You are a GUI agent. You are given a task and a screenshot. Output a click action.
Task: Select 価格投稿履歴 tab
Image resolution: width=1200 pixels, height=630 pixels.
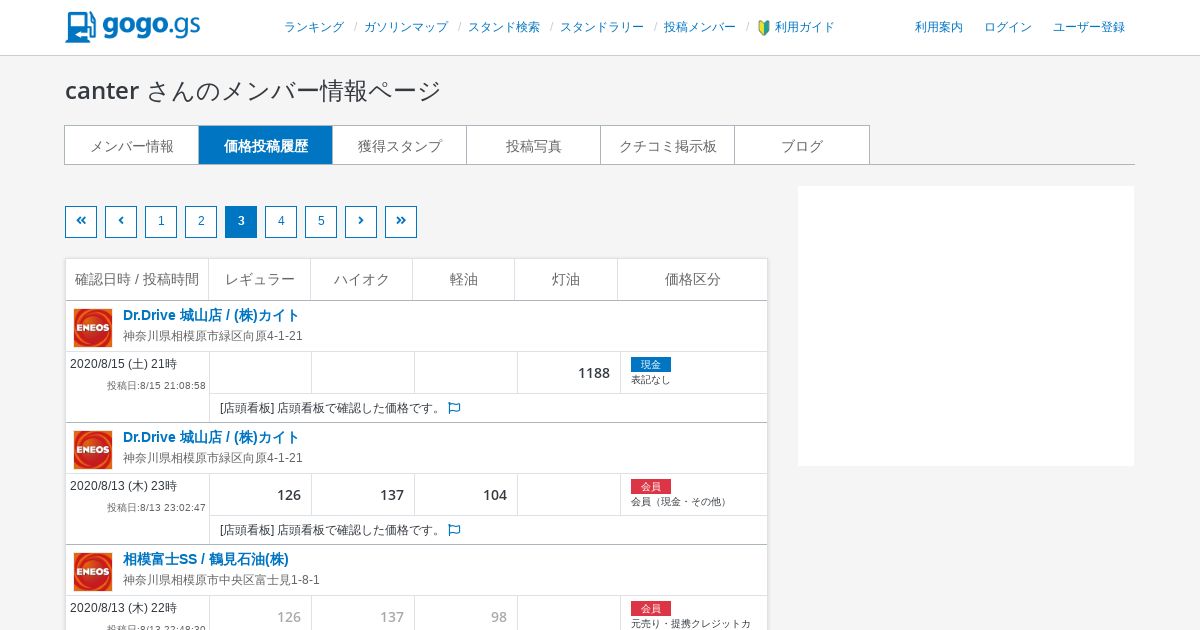point(266,145)
